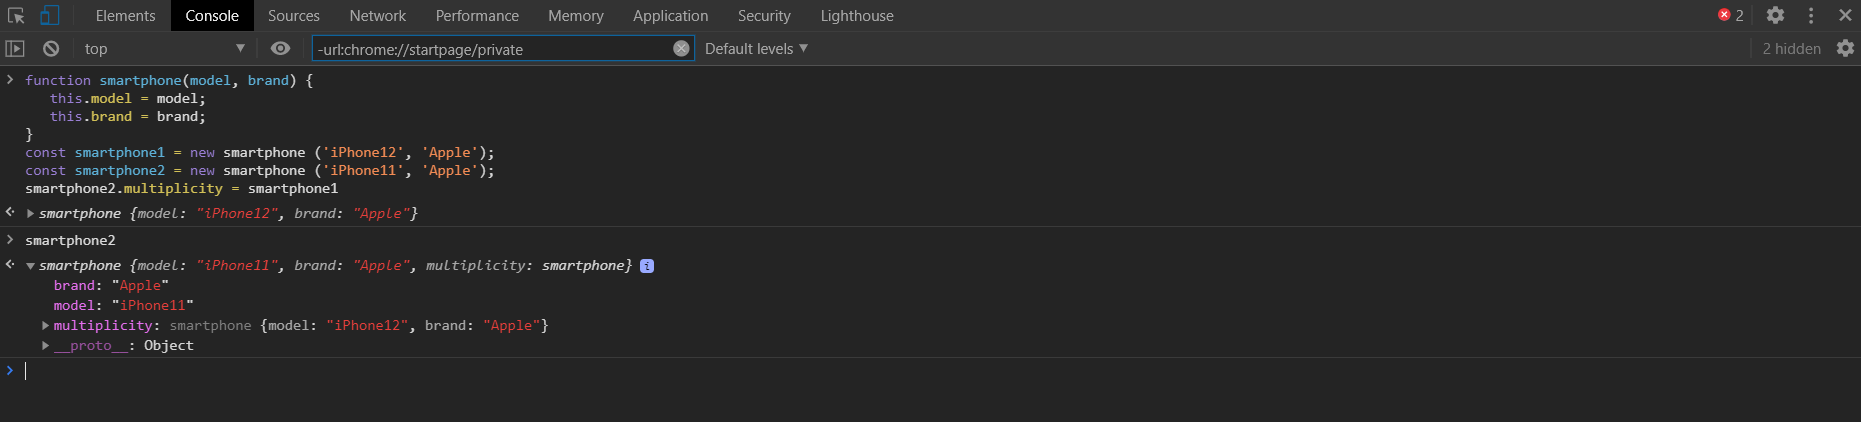Click the 2 hidden messages label
Image resolution: width=1861 pixels, height=422 pixels.
[x=1791, y=49]
